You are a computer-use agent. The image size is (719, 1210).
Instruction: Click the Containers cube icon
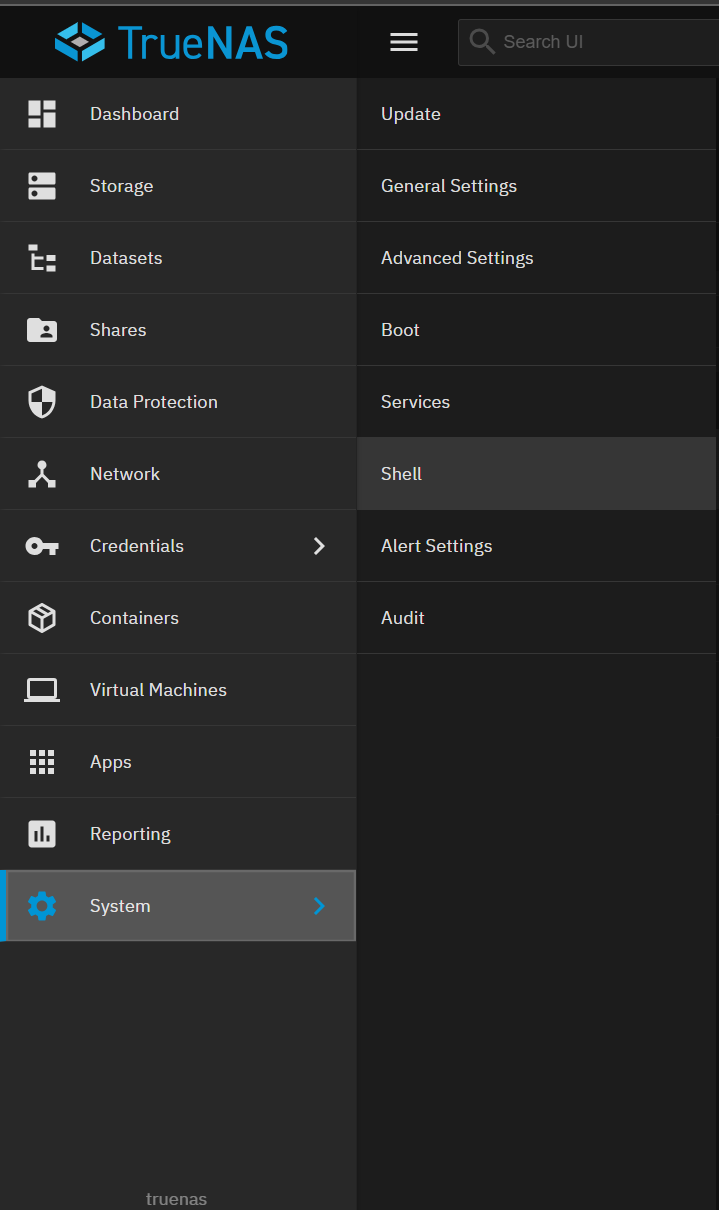(42, 618)
